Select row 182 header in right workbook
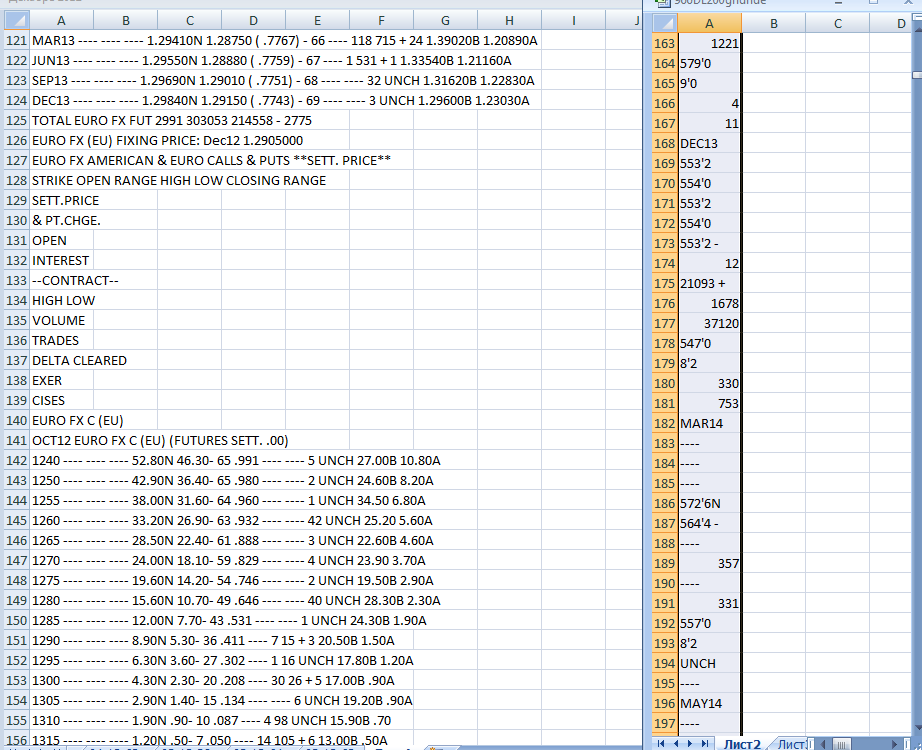The height and width of the screenshot is (750, 922). (x=665, y=424)
